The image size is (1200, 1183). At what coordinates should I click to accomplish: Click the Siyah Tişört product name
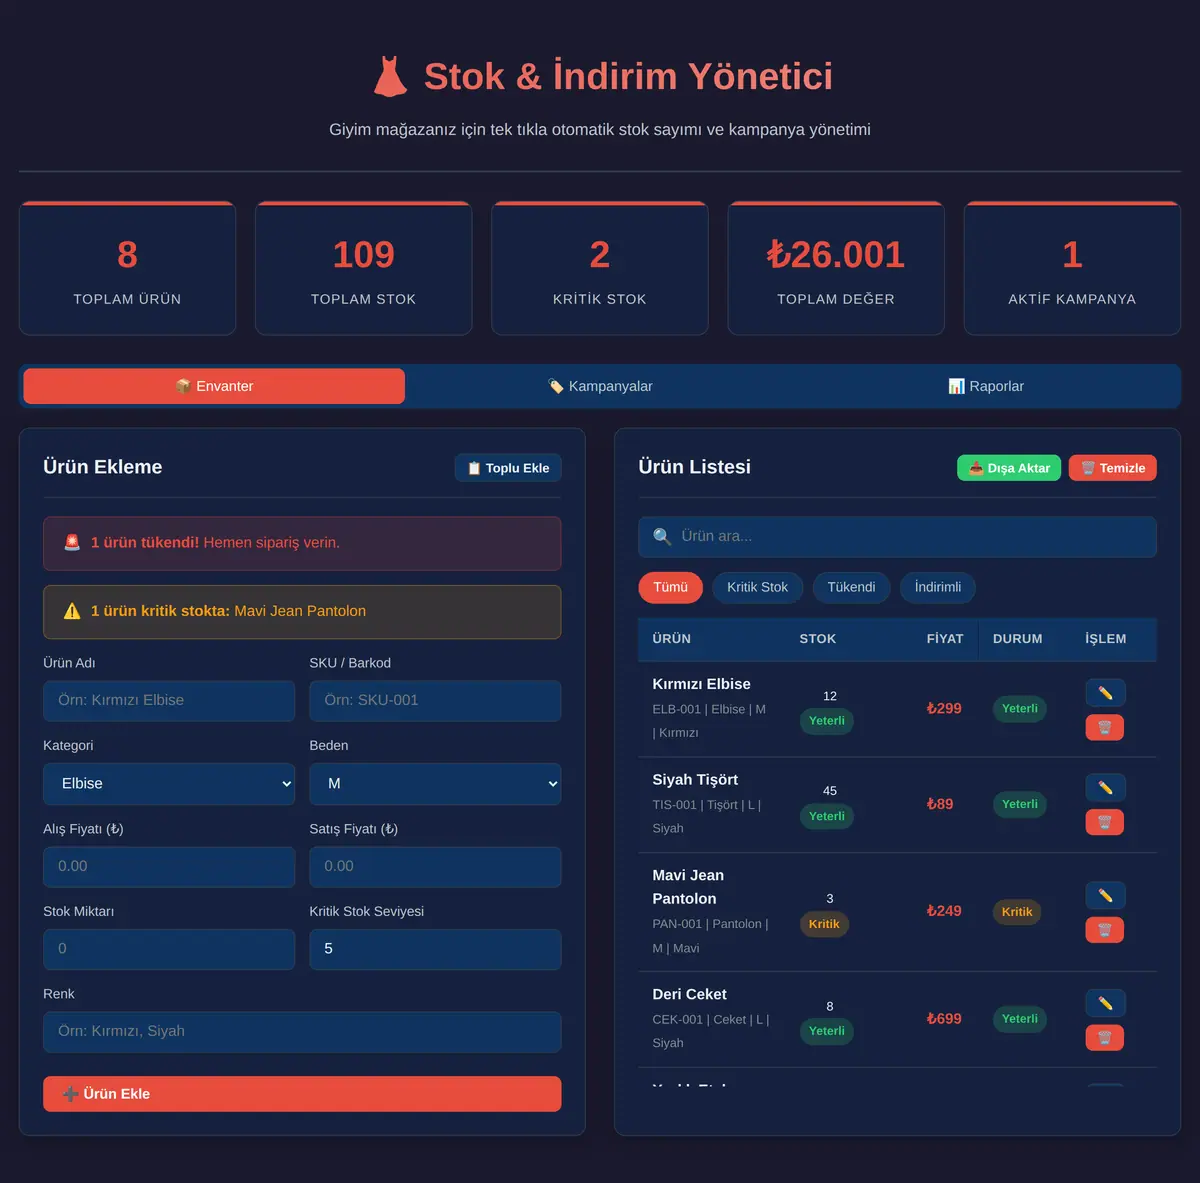pyautogui.click(x=695, y=780)
